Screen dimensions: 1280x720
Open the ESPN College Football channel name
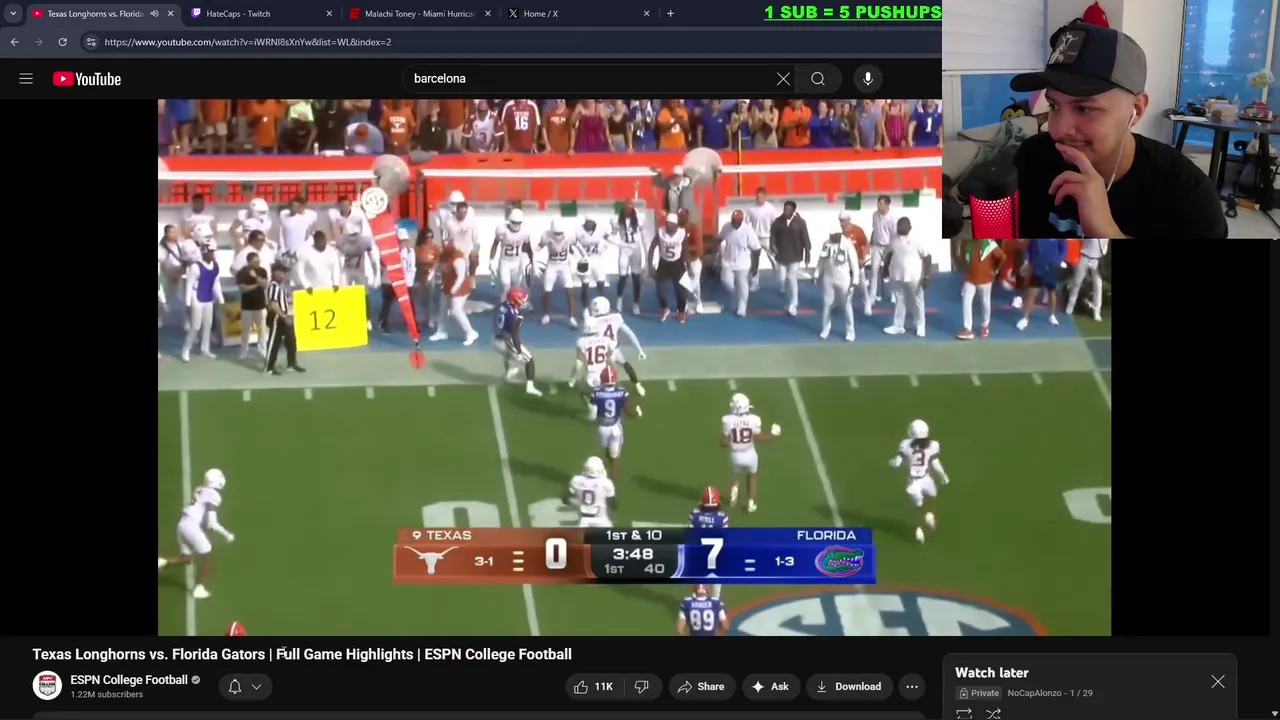pyautogui.click(x=129, y=680)
